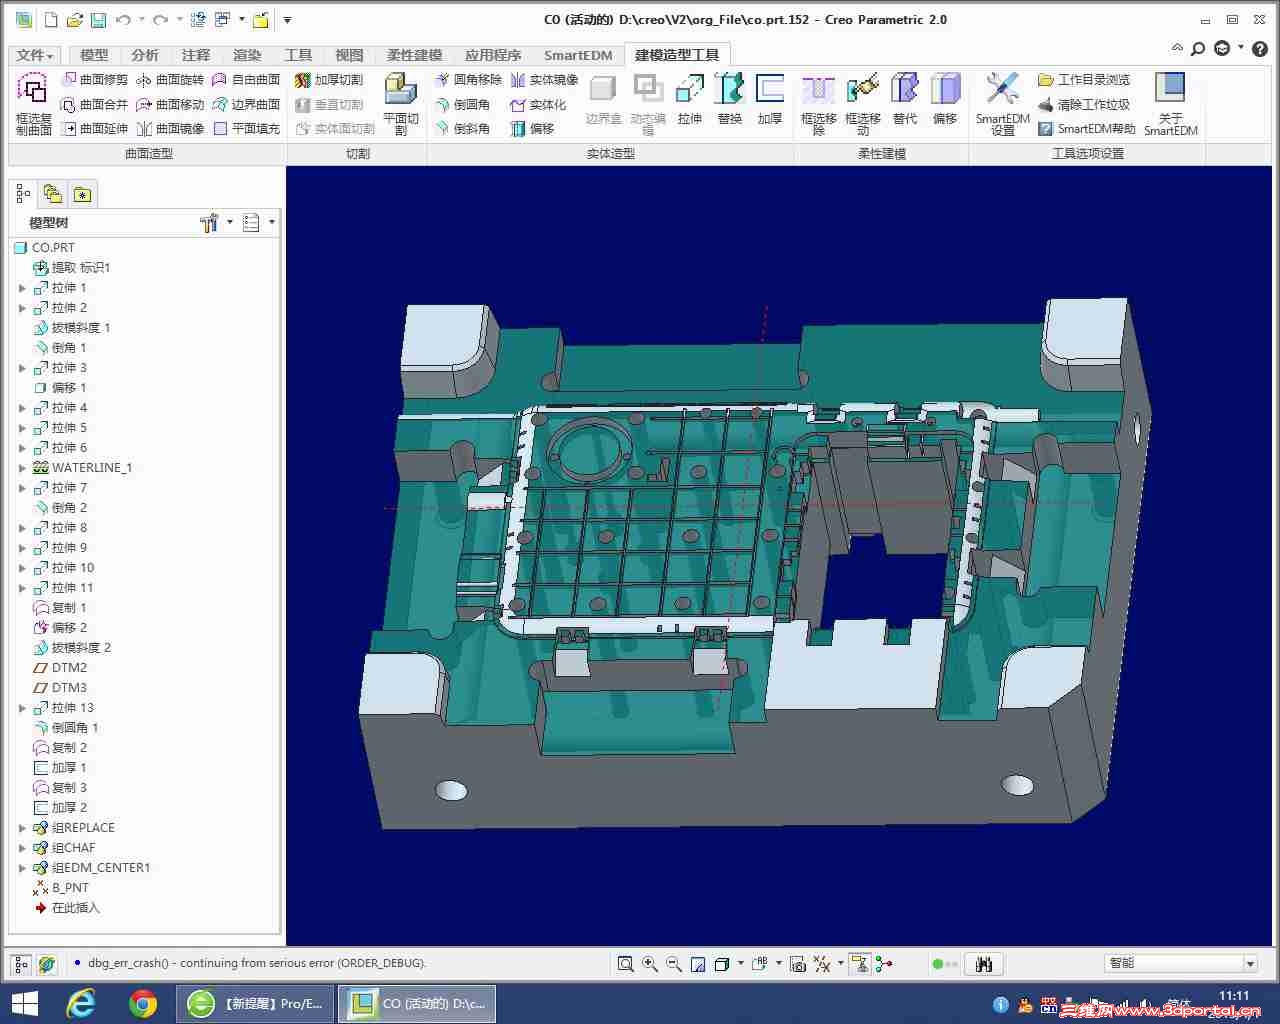
Task: Select 拔模斜度 1 in the model tree
Action: coord(72,328)
